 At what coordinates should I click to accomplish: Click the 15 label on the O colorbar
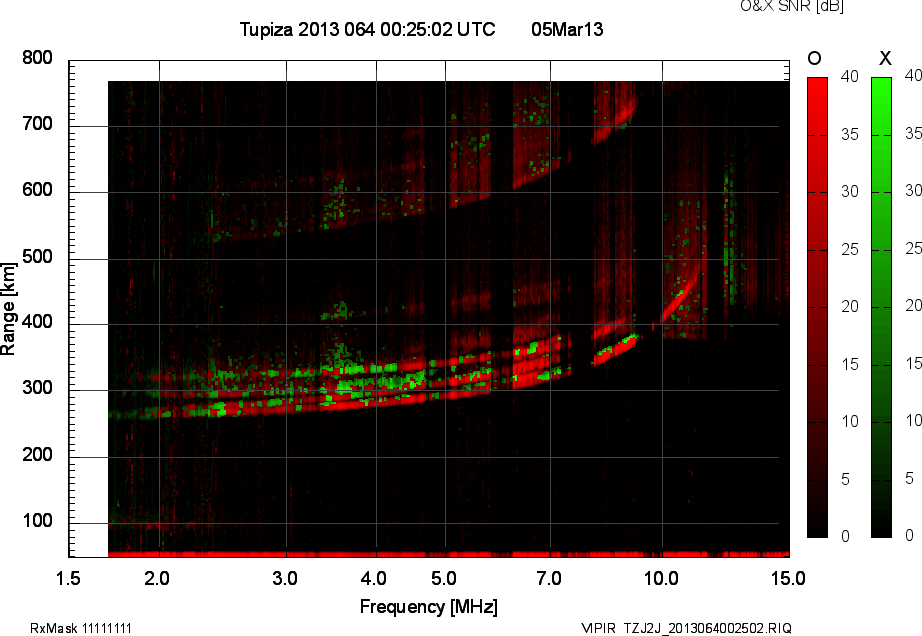pyautogui.click(x=850, y=364)
